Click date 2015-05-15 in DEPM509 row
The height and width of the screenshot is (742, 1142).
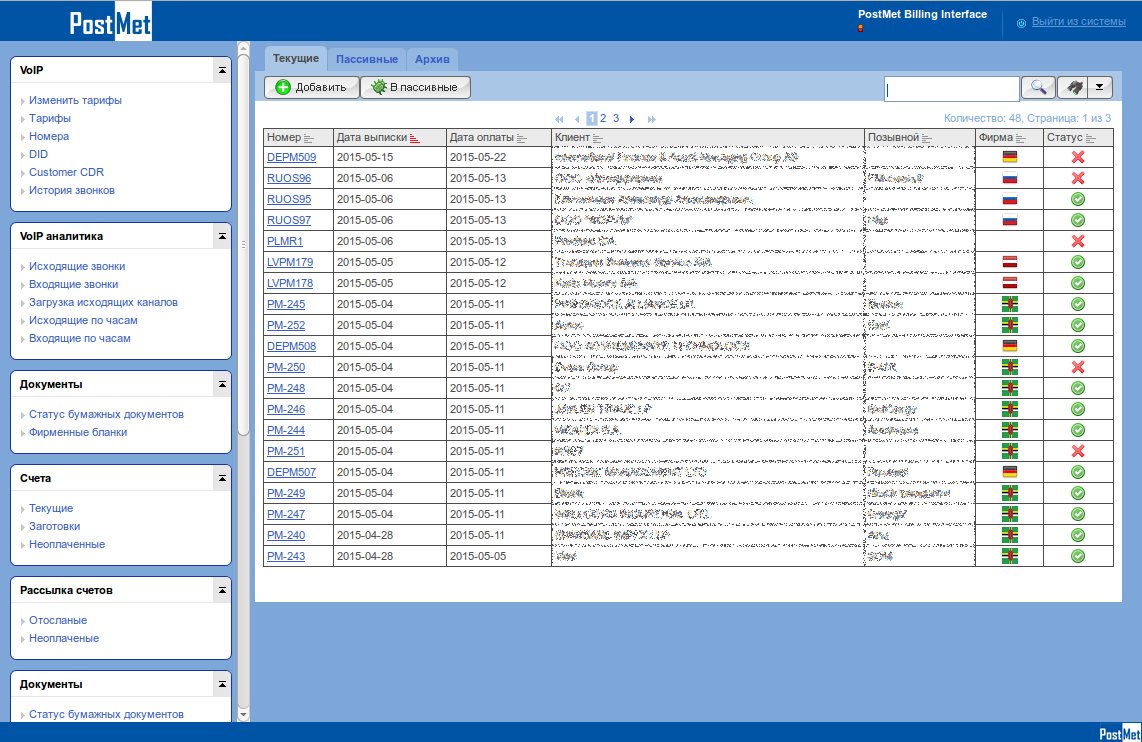point(365,157)
